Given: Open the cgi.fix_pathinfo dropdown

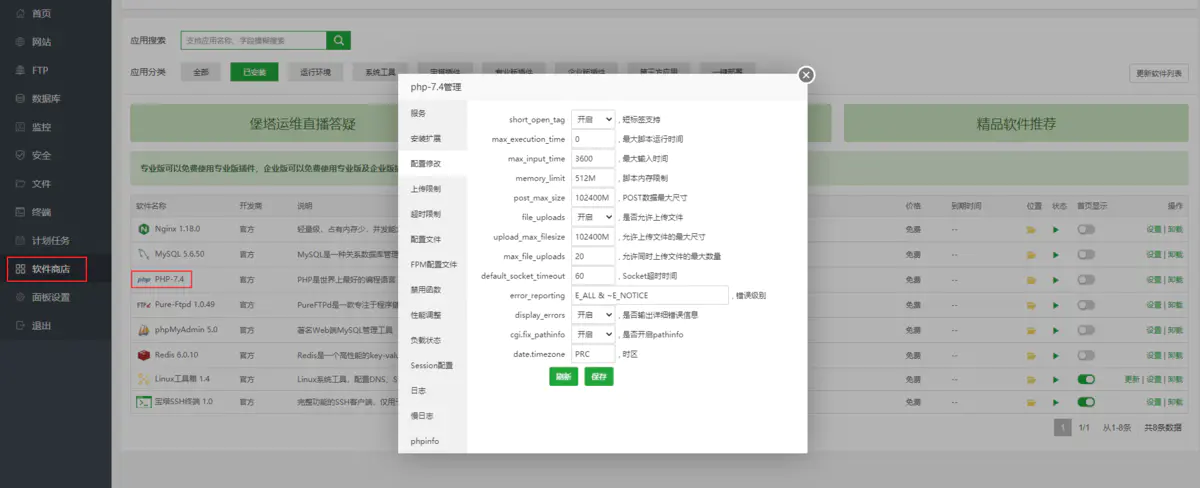Looking at the screenshot, I should click(x=593, y=334).
